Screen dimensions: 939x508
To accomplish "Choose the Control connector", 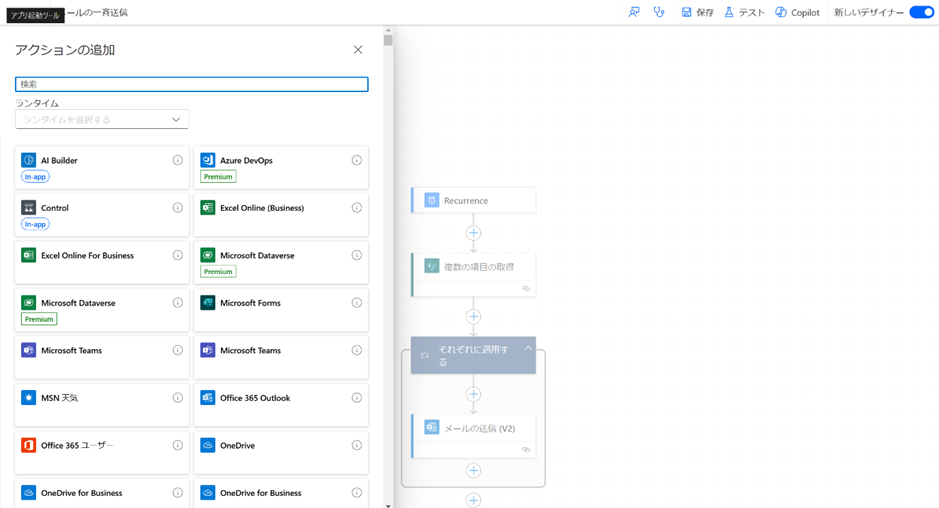I will (102, 214).
